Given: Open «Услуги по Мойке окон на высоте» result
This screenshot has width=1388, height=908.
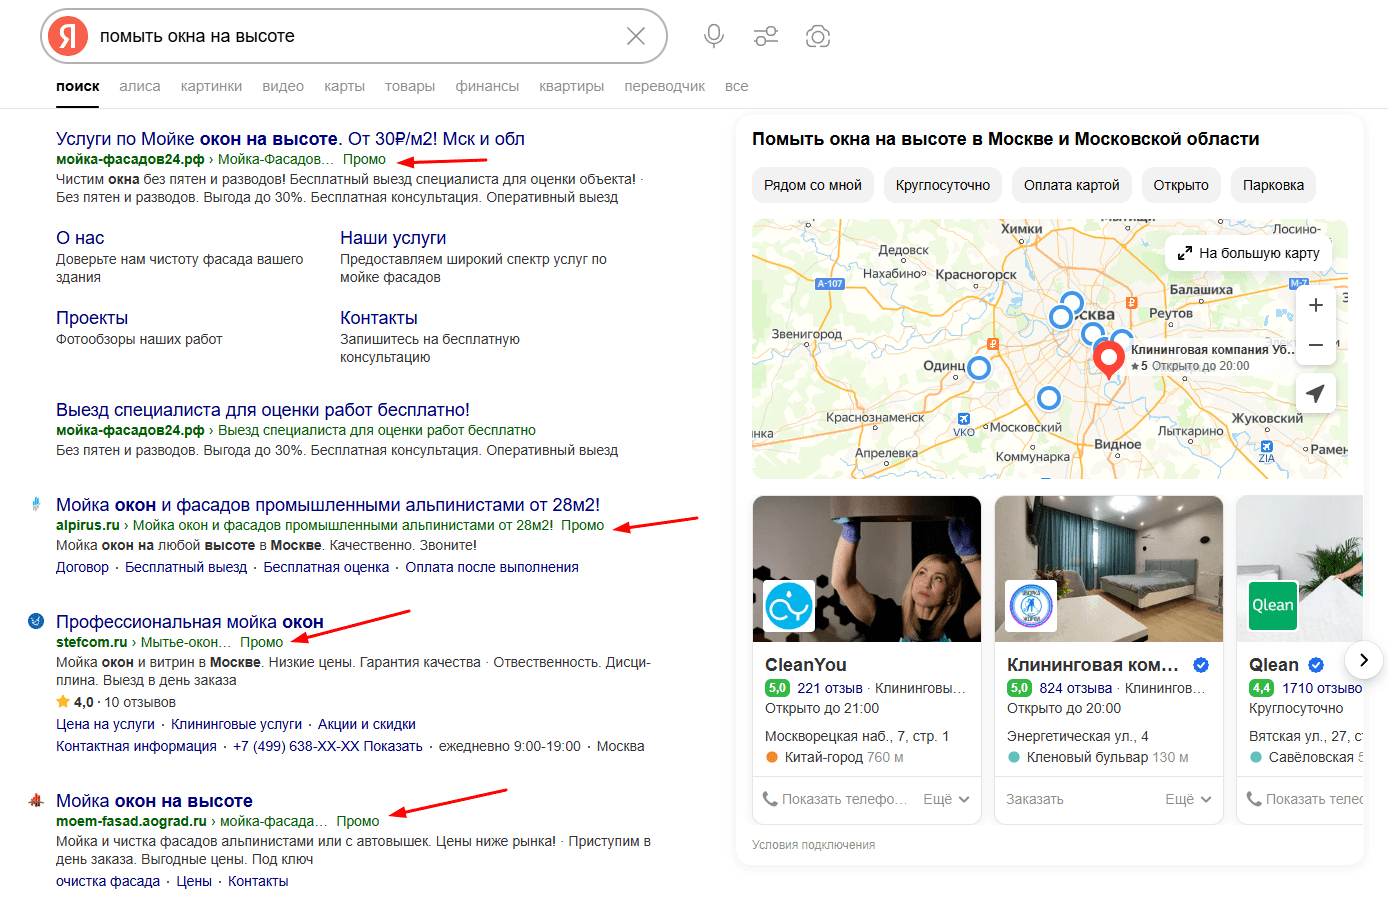Looking at the screenshot, I should [290, 139].
